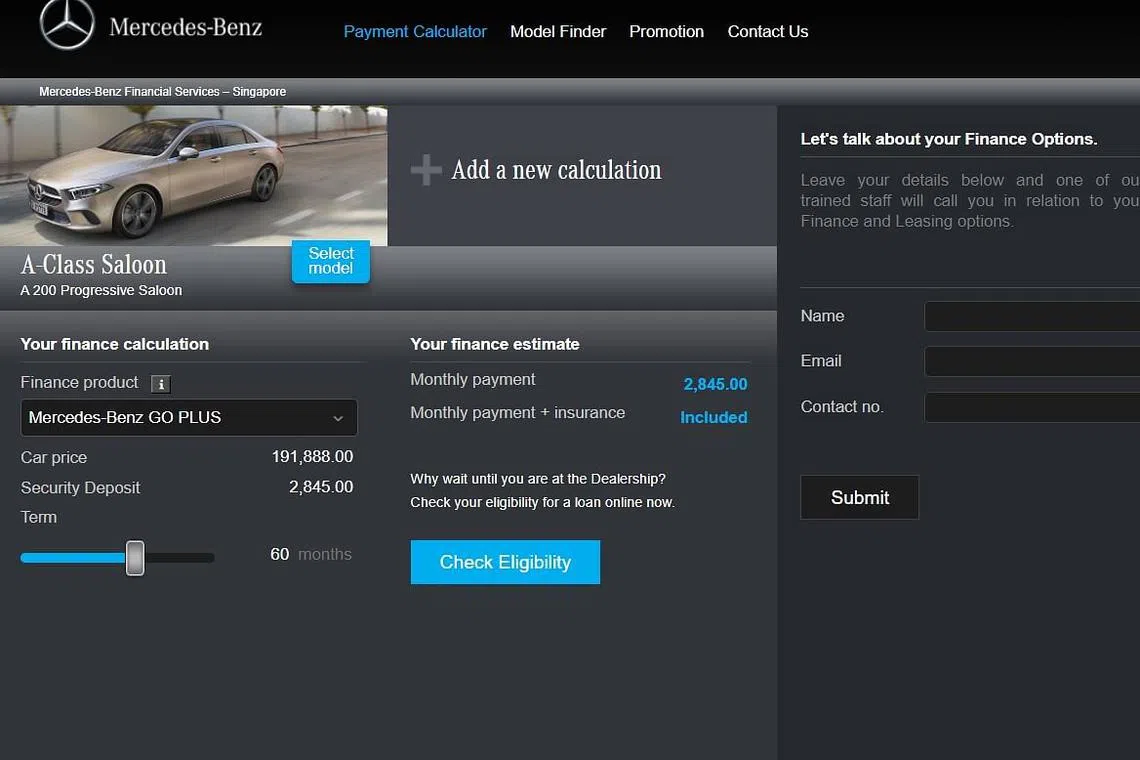
Task: Open the Promotion menu item
Action: click(x=666, y=32)
